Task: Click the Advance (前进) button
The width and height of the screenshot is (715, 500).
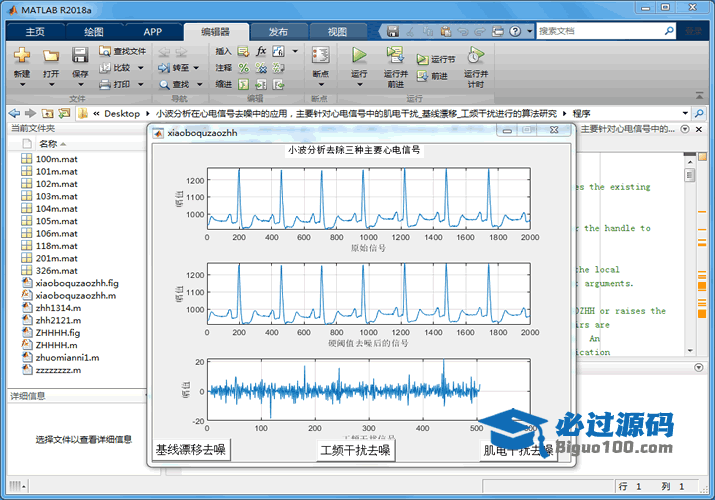Action: point(432,76)
